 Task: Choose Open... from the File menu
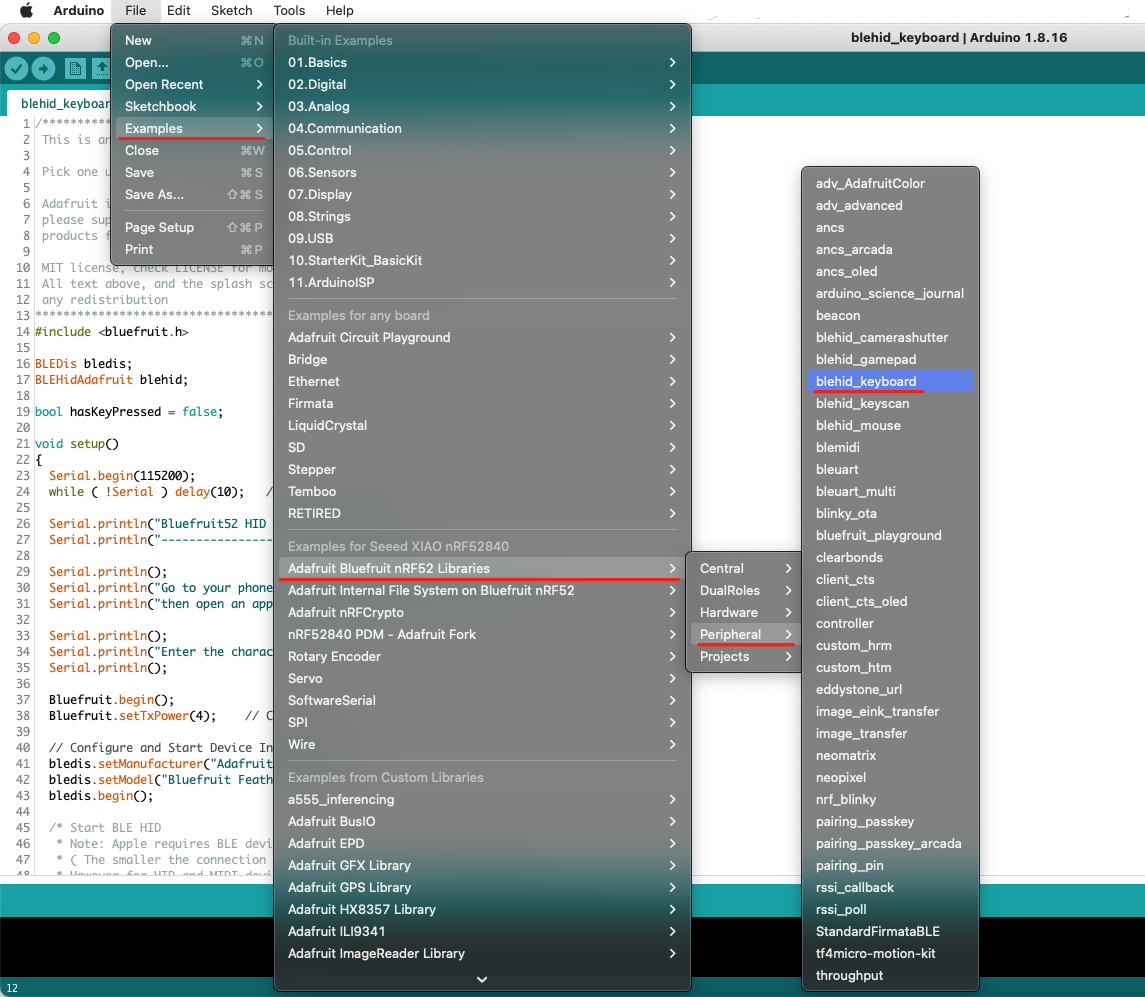pyautogui.click(x=192, y=62)
